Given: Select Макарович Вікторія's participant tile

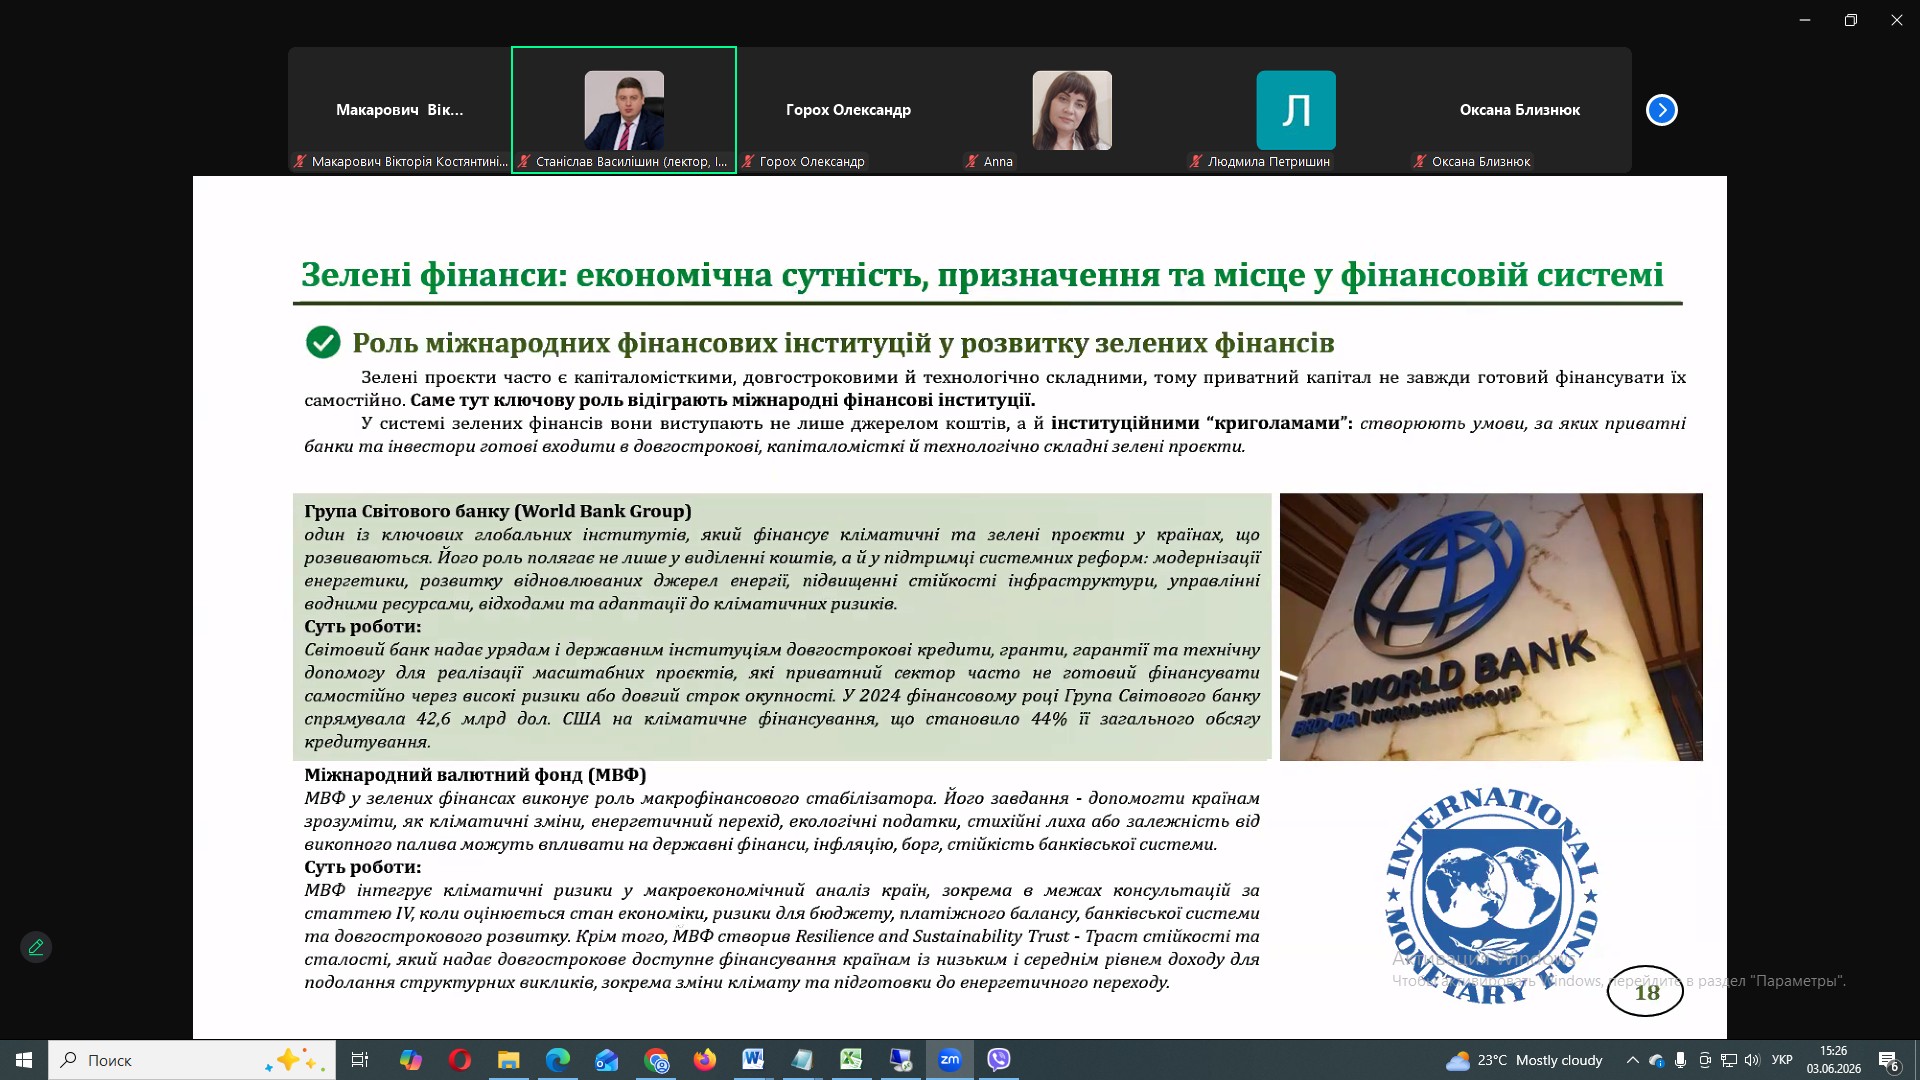Looking at the screenshot, I should point(400,110).
